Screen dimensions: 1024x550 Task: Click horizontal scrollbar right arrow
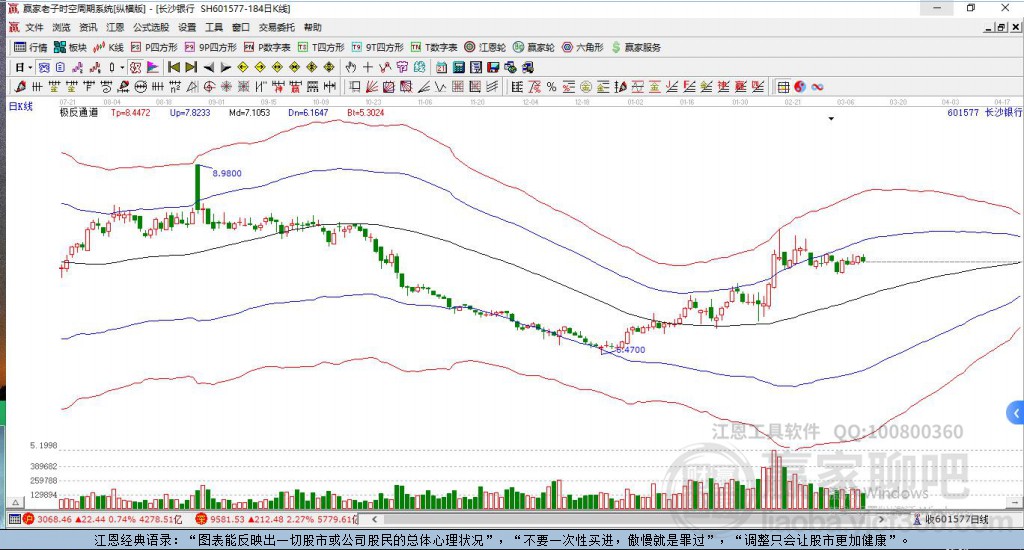coord(881,519)
